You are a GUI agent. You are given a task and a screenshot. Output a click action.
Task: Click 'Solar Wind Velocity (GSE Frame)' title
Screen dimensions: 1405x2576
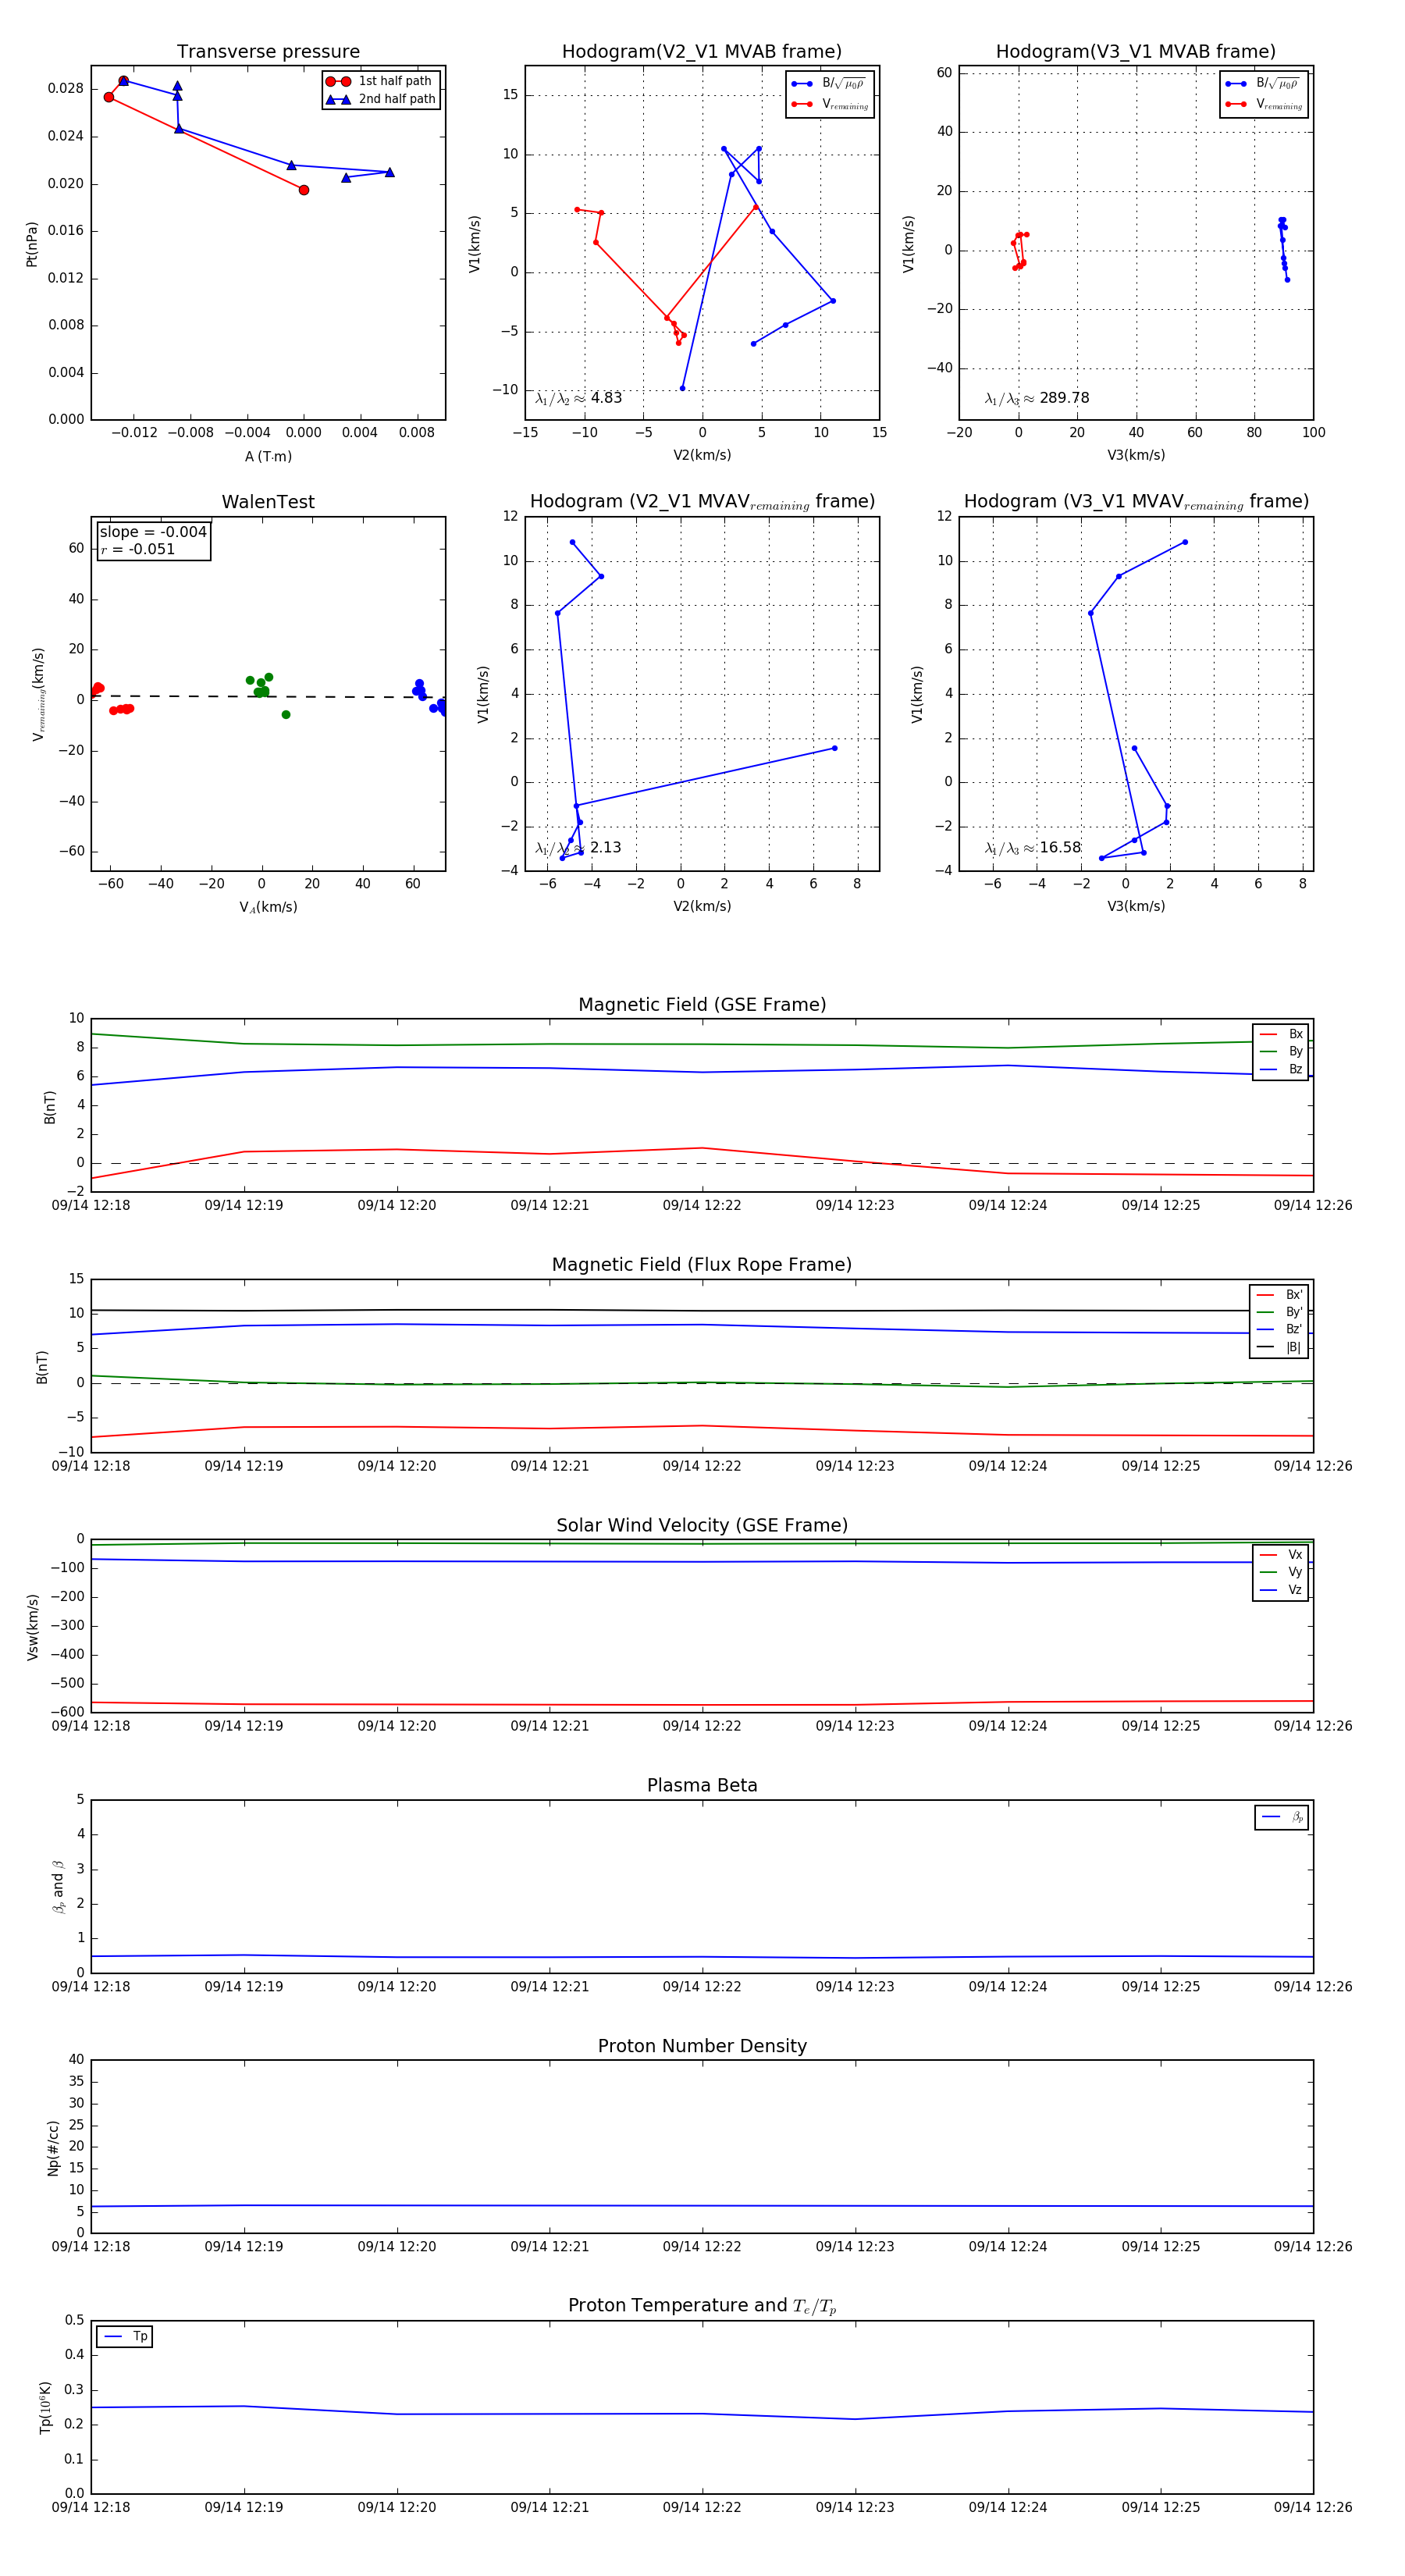(702, 1525)
